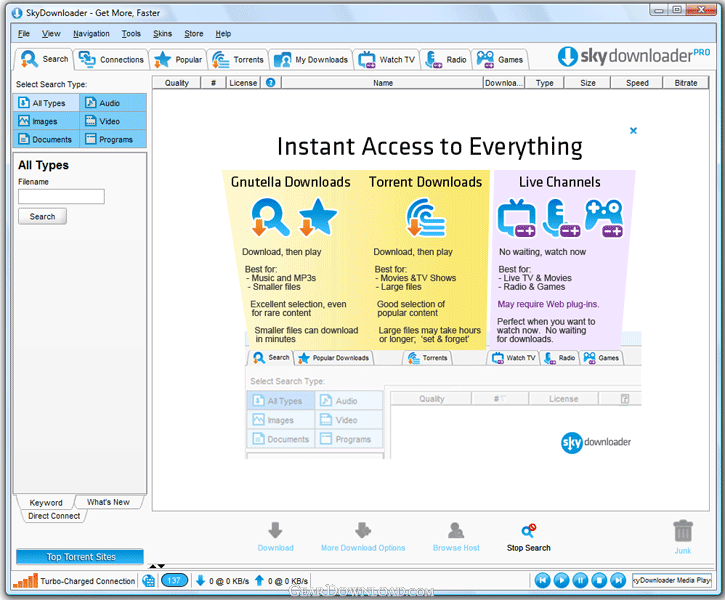Open the Navigation menu
Screen dimensions: 725x600
coord(91,34)
